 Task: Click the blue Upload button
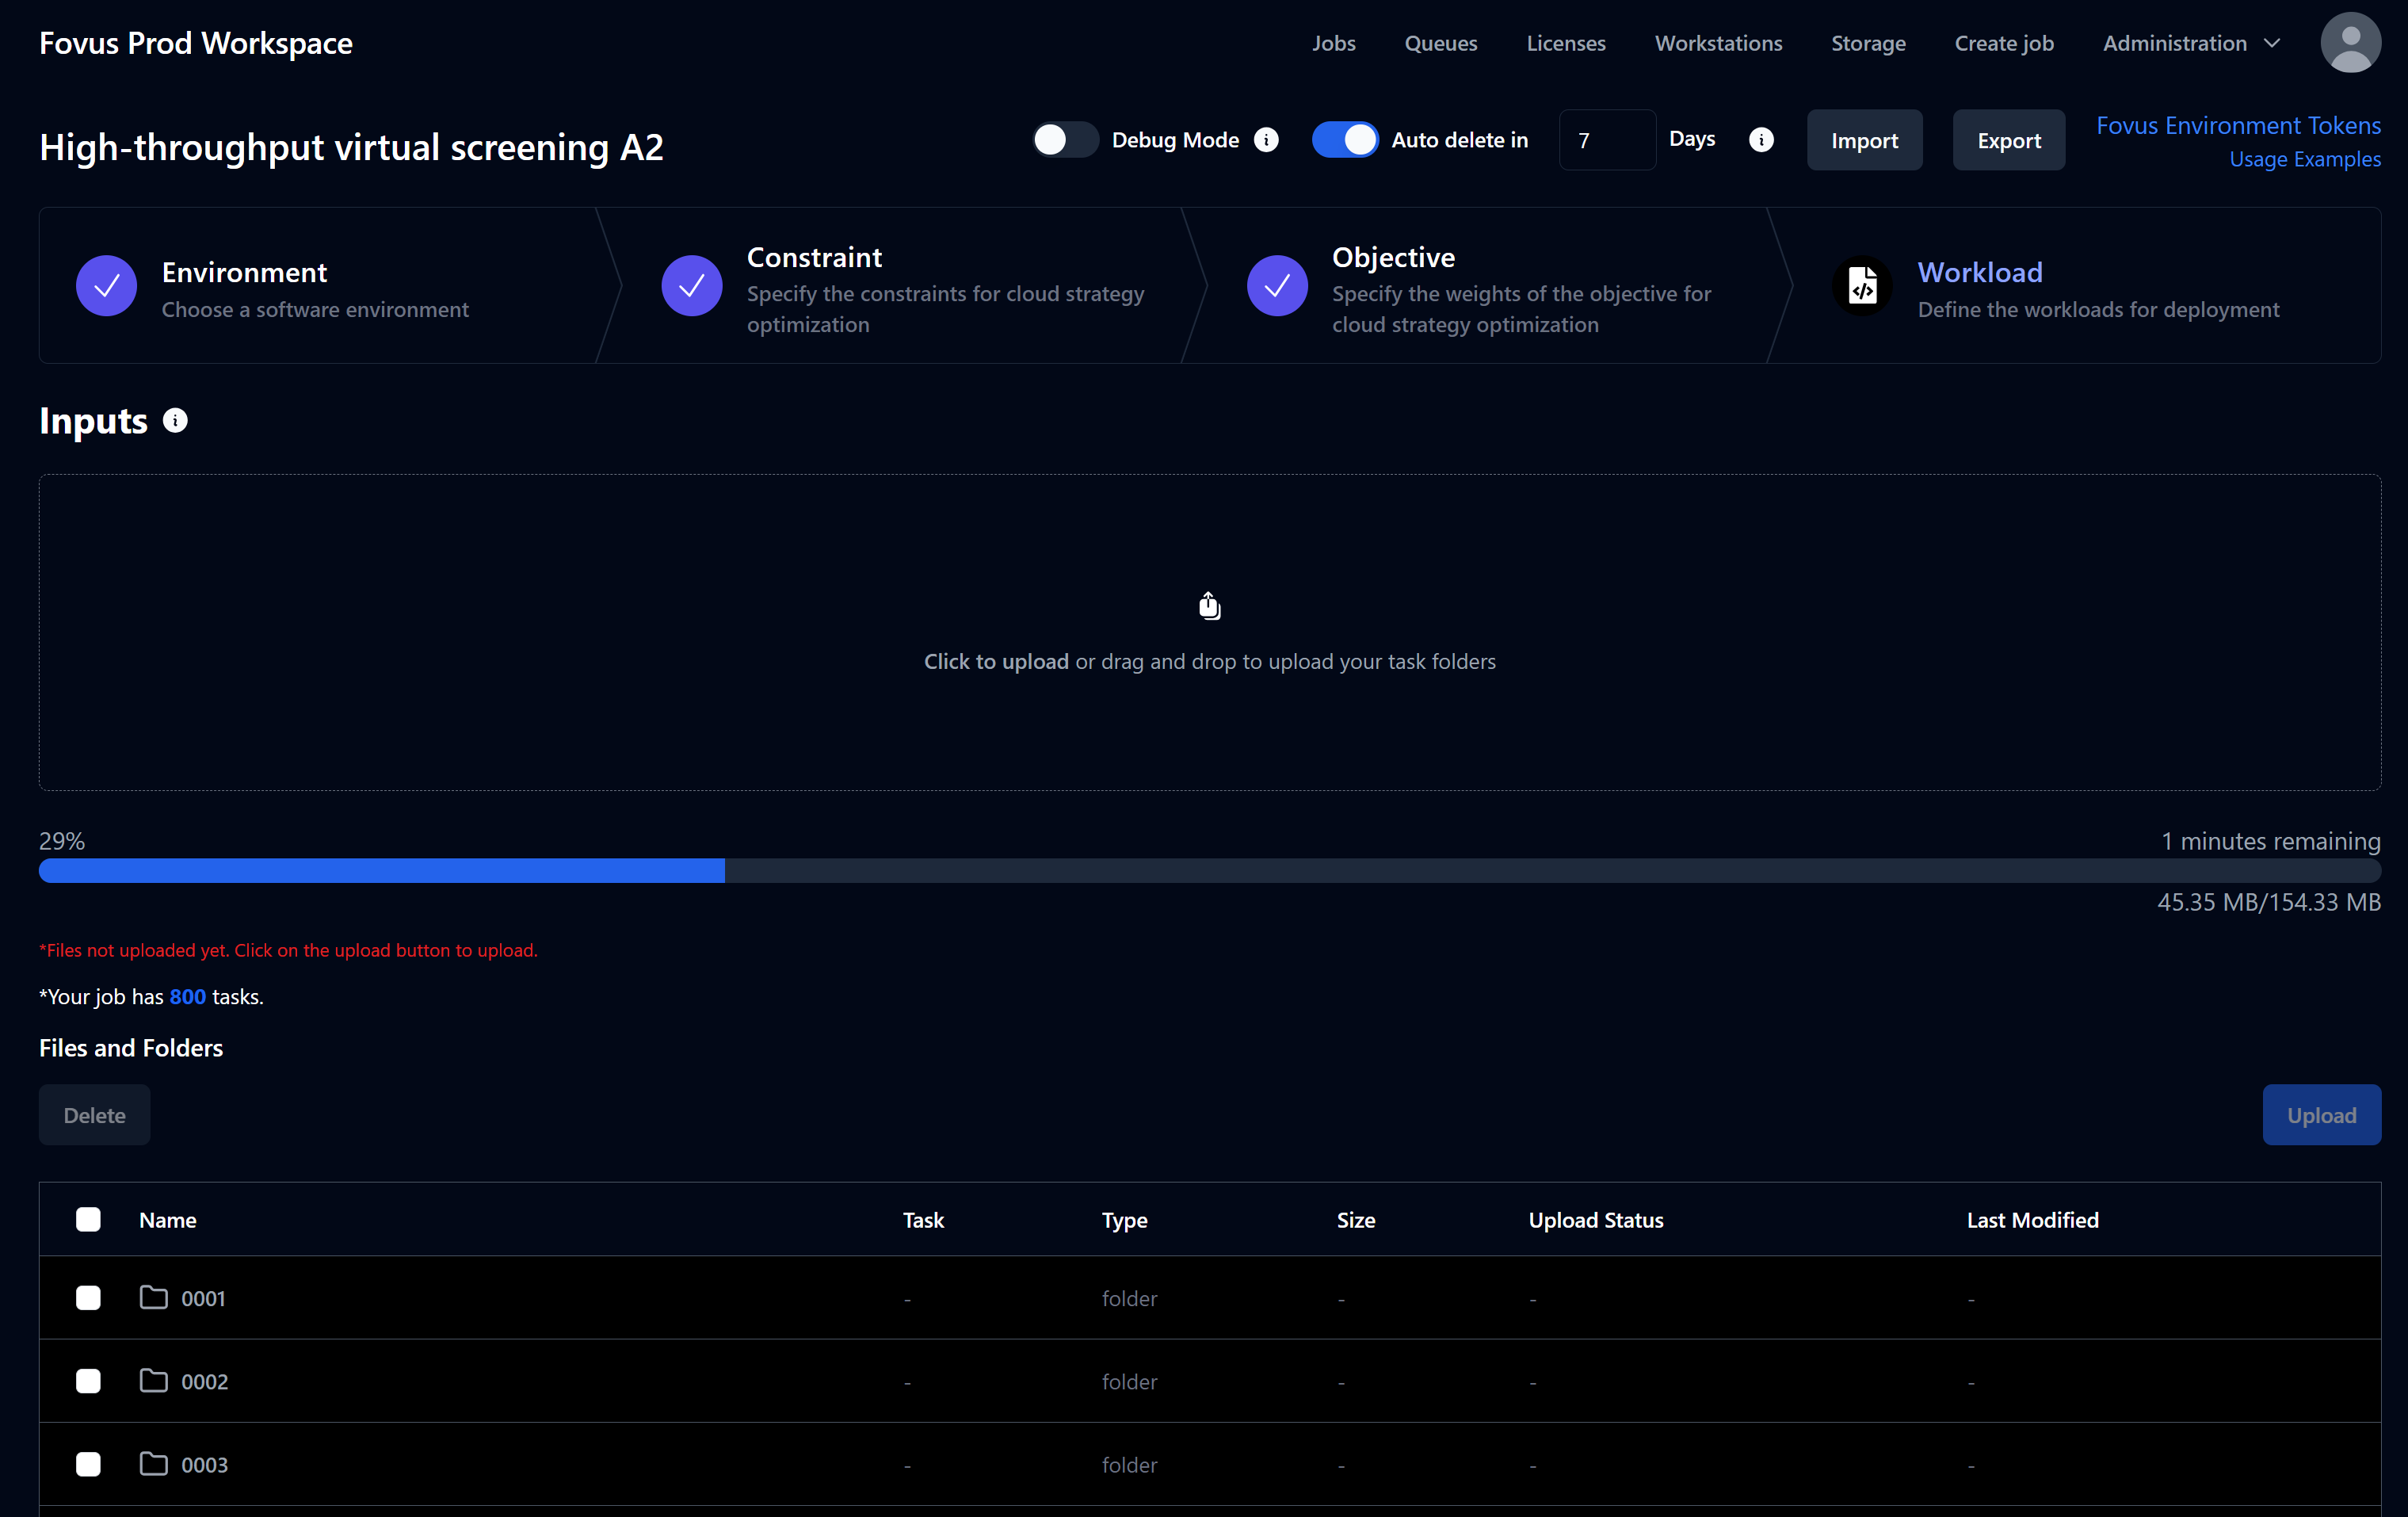pos(2321,1114)
